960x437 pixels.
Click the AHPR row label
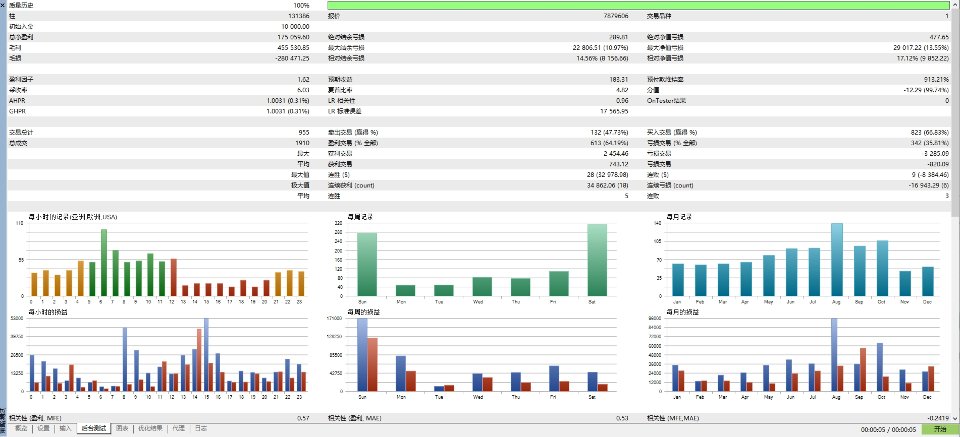(17, 101)
